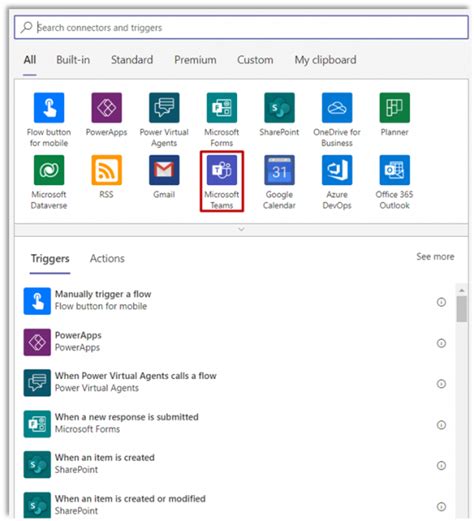Collapse the connectors panel with chevron
The height and width of the screenshot is (521, 474).
click(241, 229)
